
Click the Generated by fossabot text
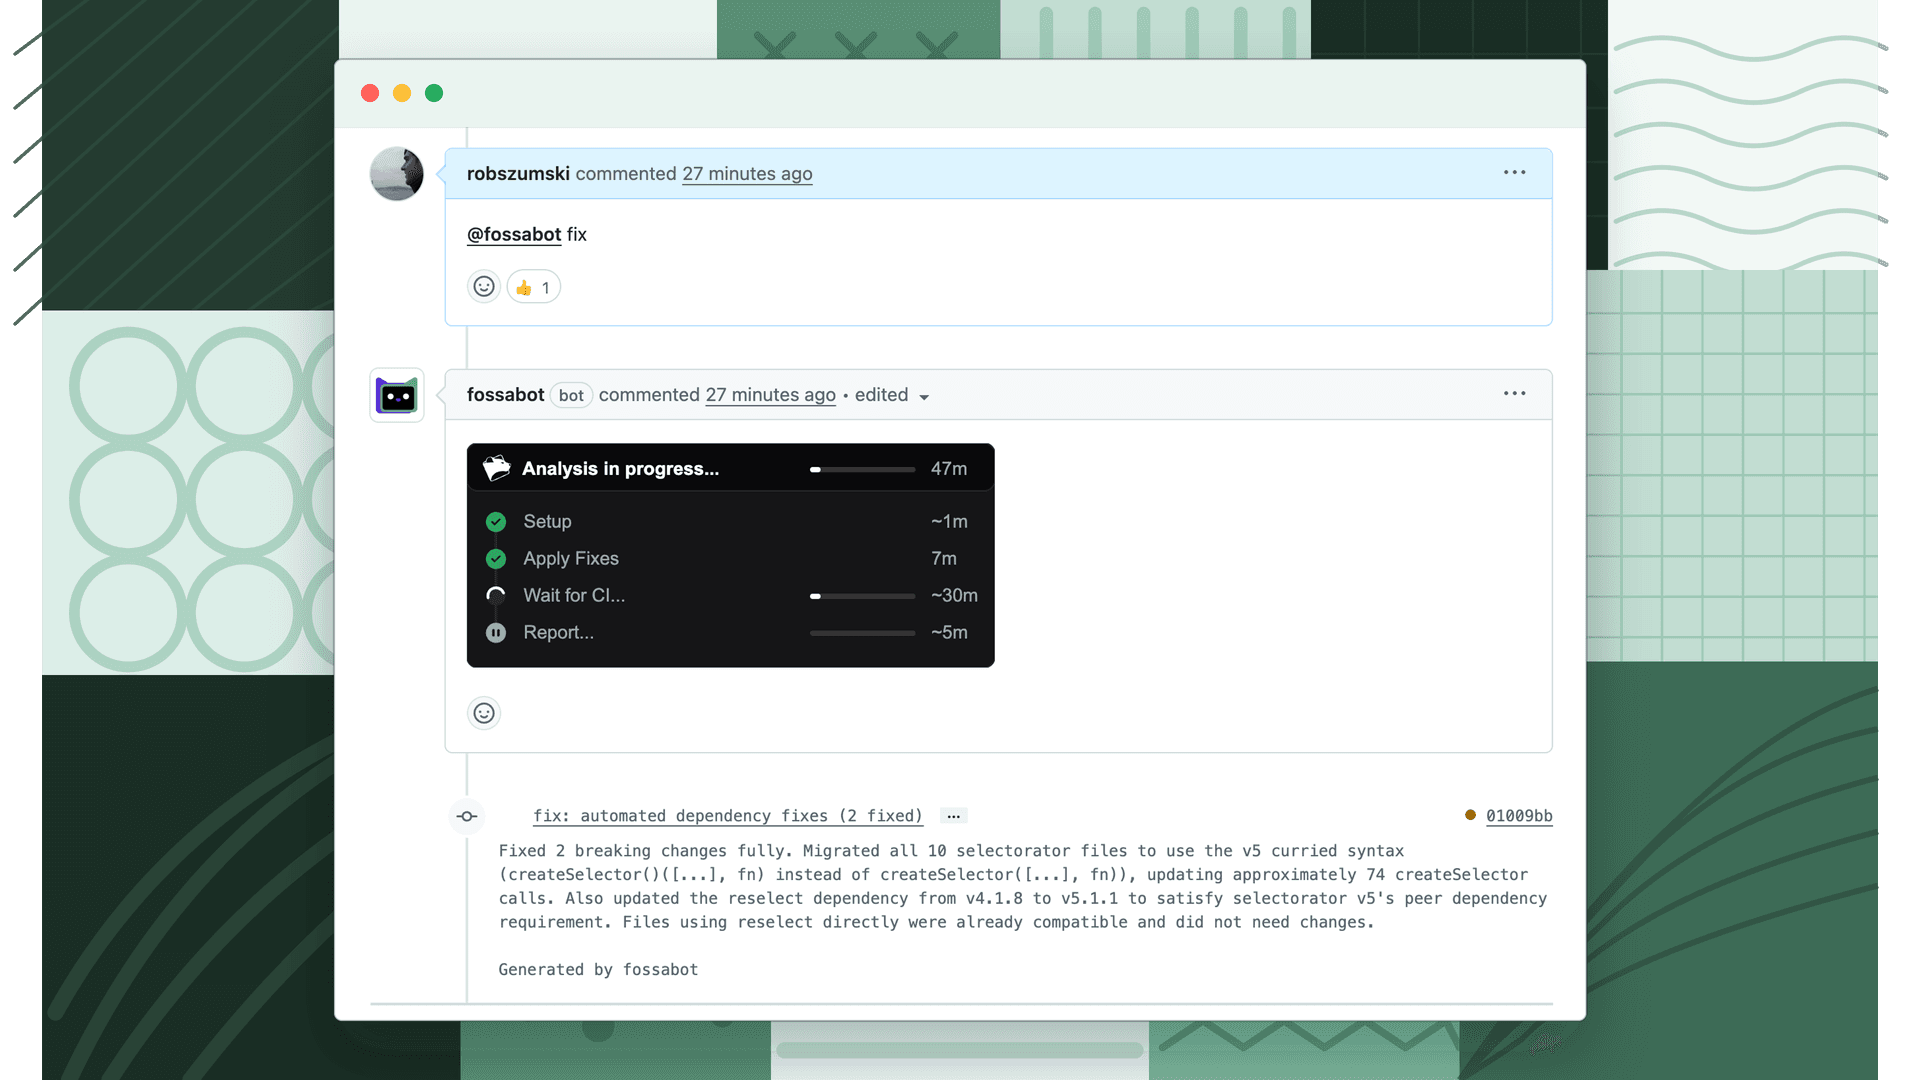tap(598, 970)
